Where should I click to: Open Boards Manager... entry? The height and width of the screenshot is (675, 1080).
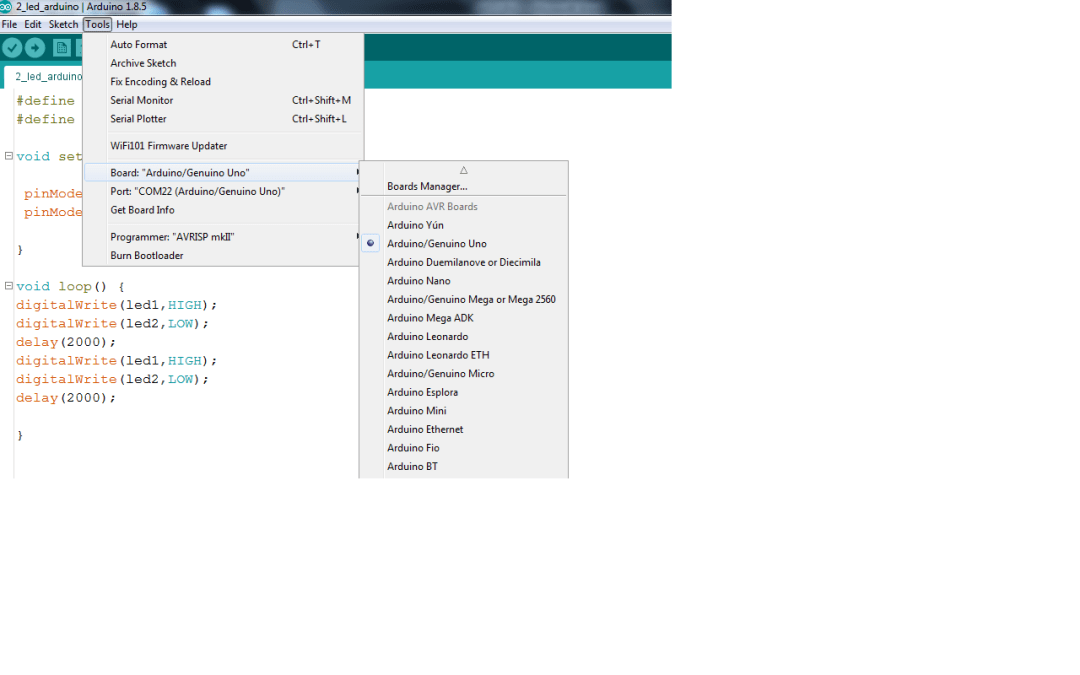(464, 186)
